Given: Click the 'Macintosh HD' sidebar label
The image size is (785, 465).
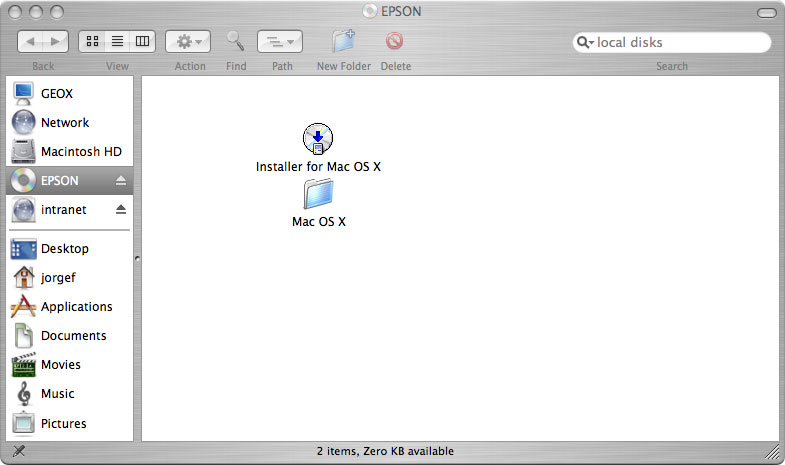Looking at the screenshot, I should coord(82,152).
